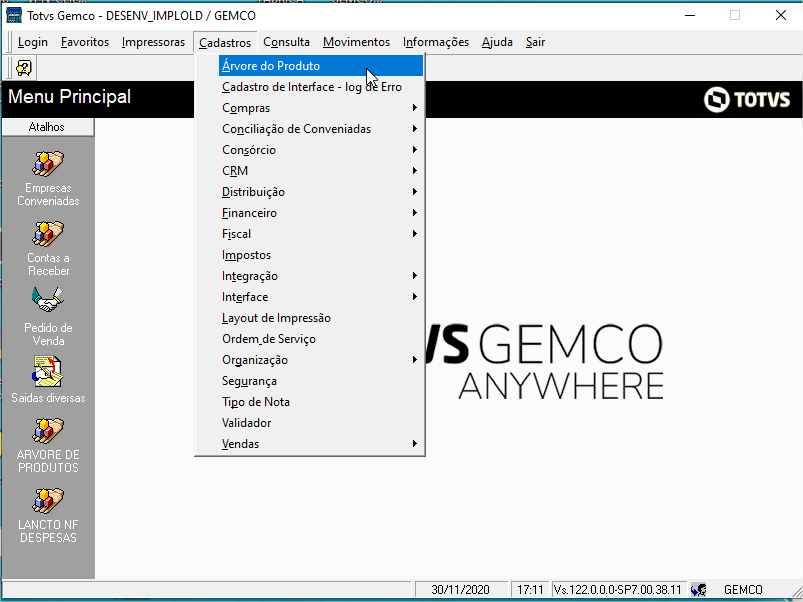Open Saidas diversas shortcut icon
This screenshot has width=803, height=602.
48,372
